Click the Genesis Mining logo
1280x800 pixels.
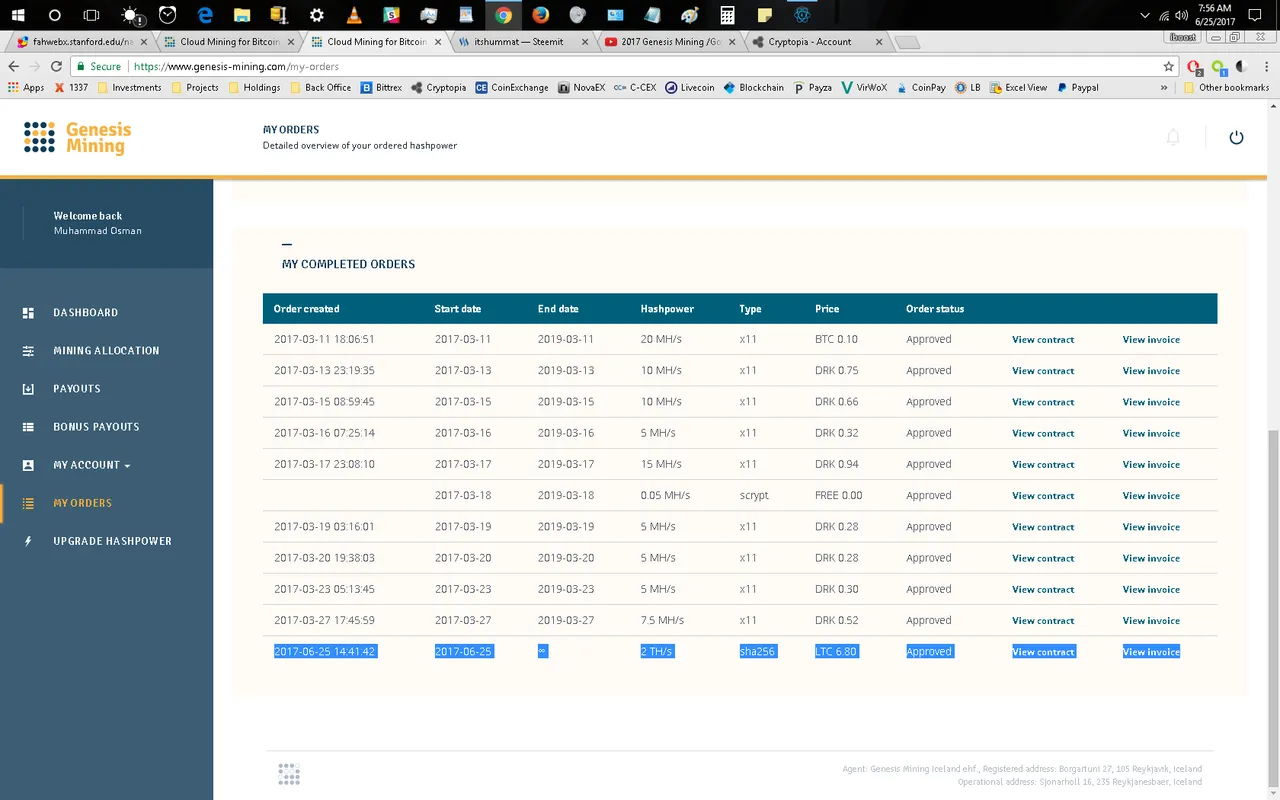(77, 137)
